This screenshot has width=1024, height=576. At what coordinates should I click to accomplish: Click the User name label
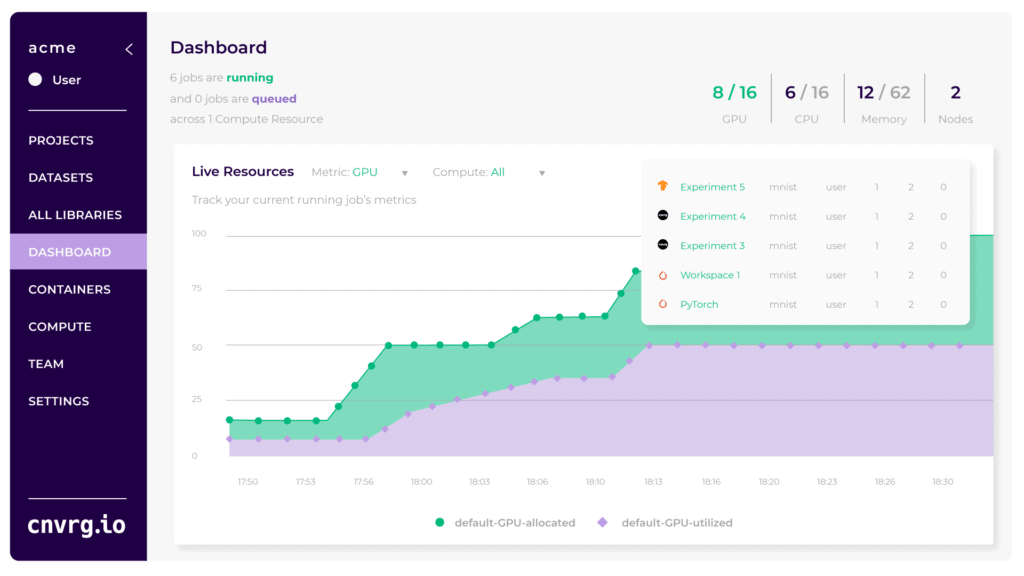pos(67,80)
